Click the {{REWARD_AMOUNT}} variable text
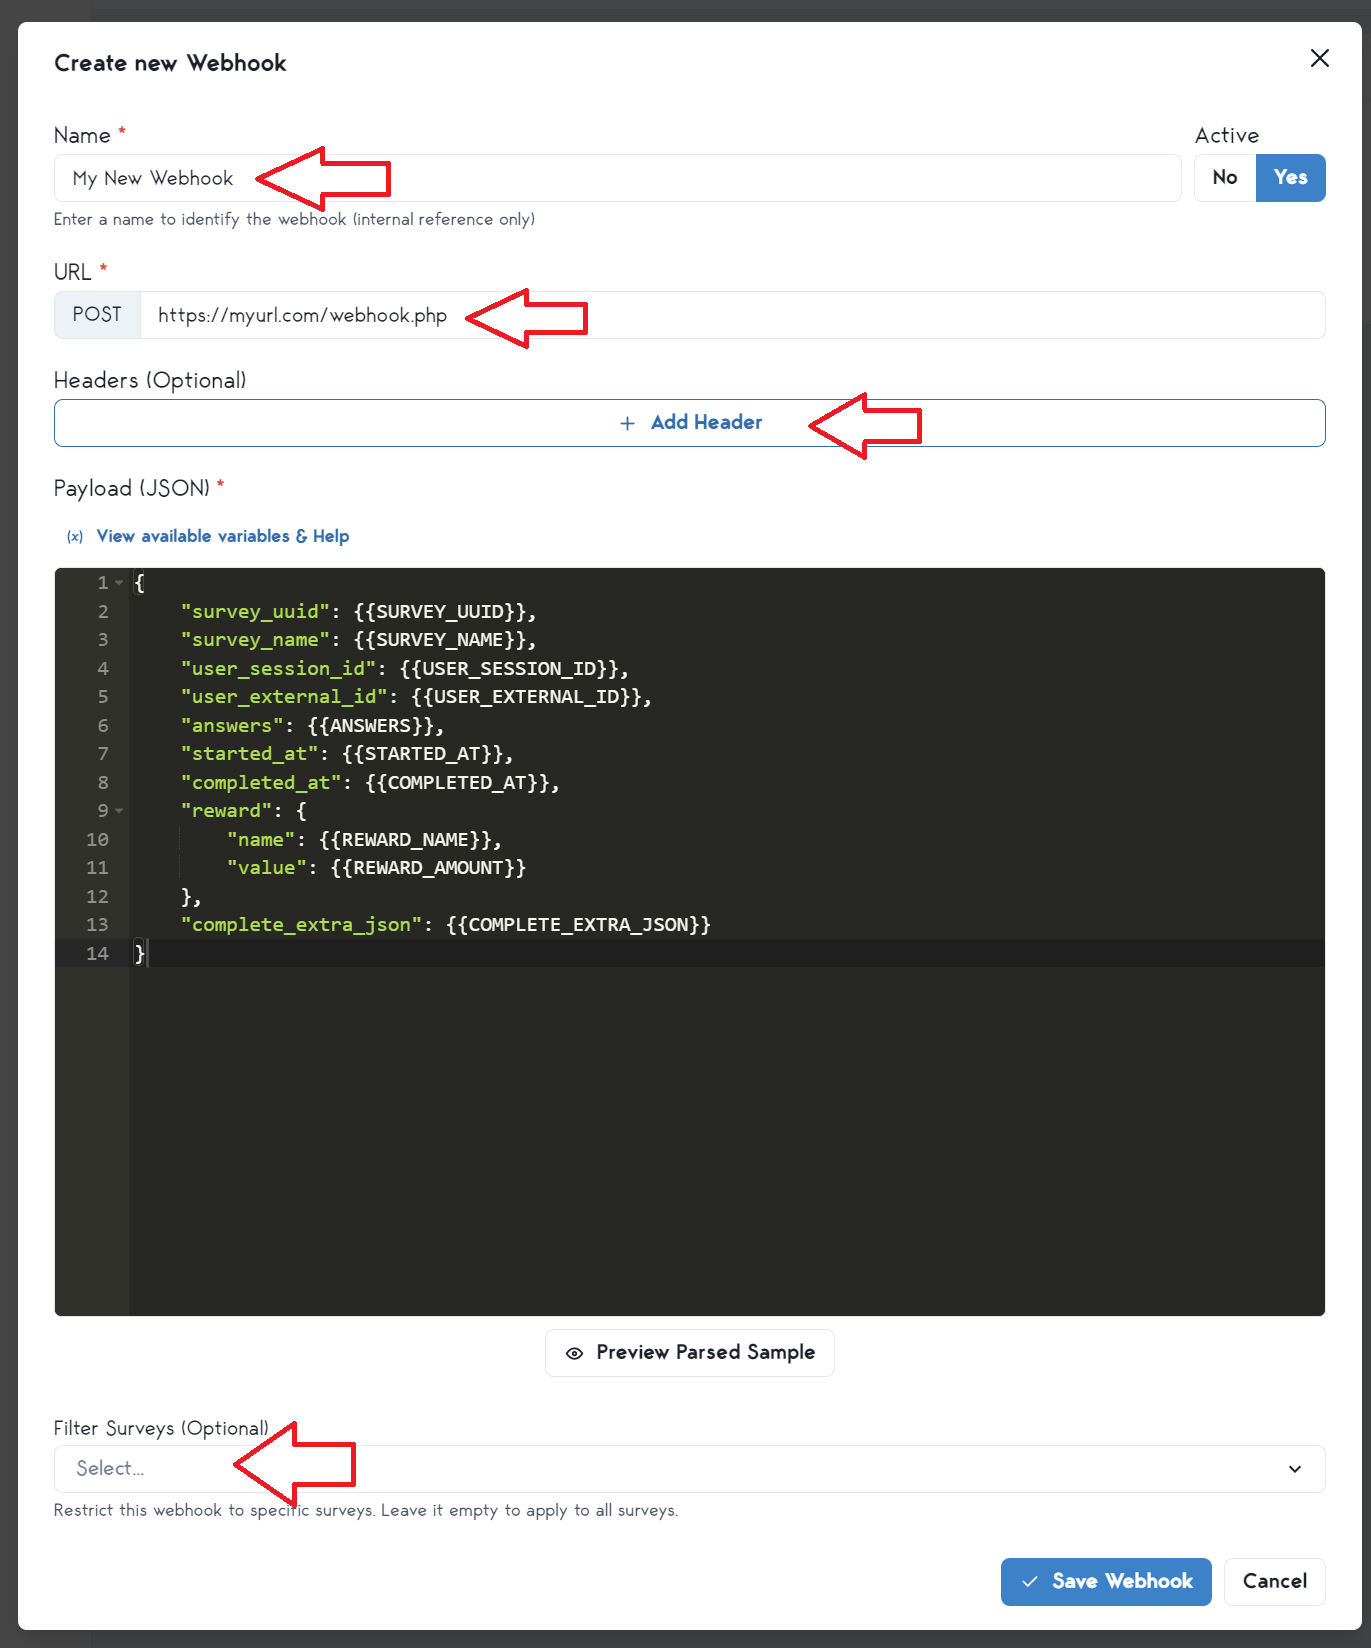The width and height of the screenshot is (1371, 1648). 428,868
